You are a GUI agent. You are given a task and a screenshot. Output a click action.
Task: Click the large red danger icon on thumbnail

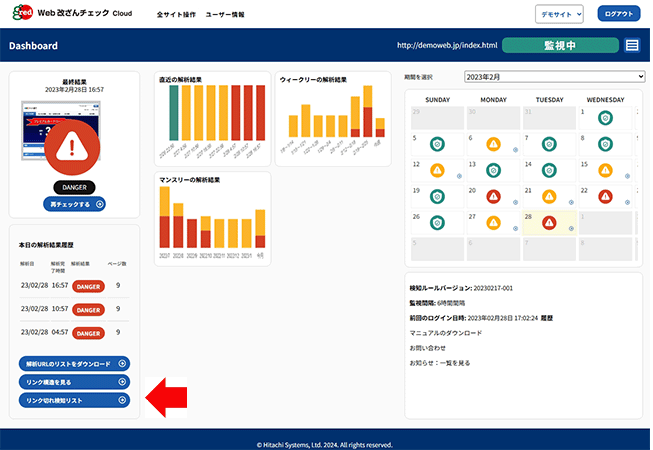(74, 147)
